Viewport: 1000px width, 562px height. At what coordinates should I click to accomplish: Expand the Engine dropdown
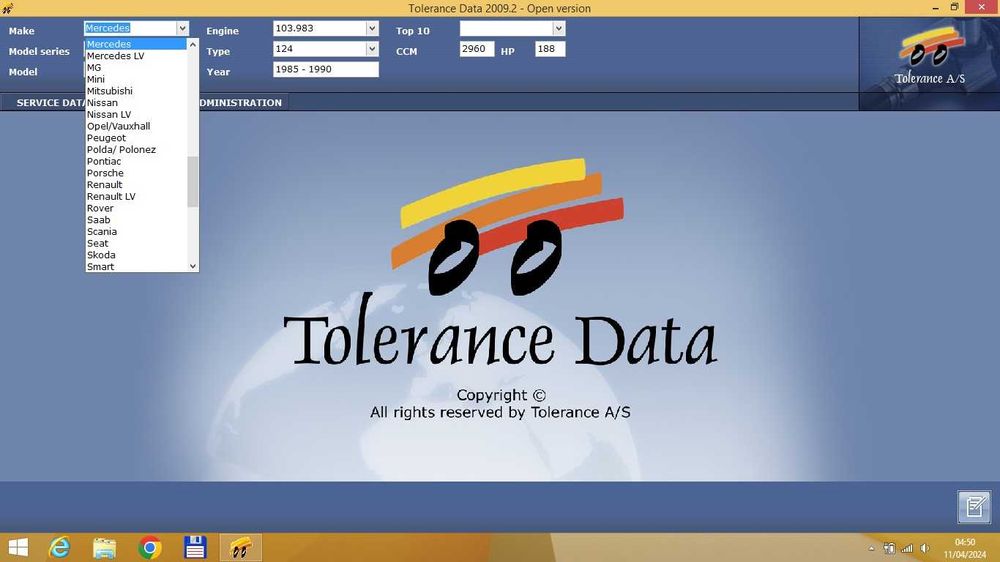[x=372, y=28]
